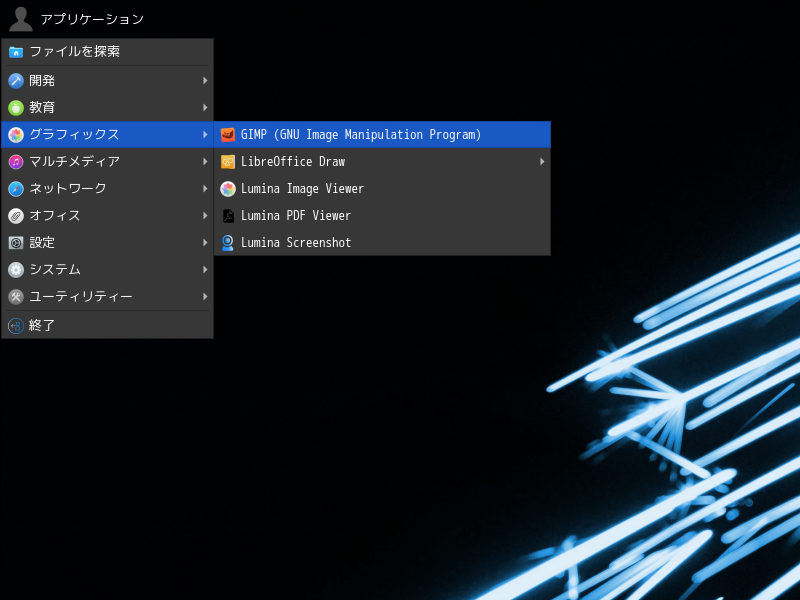Click the ネットワーク globe icon
This screenshot has width=800, height=600.
[14, 188]
